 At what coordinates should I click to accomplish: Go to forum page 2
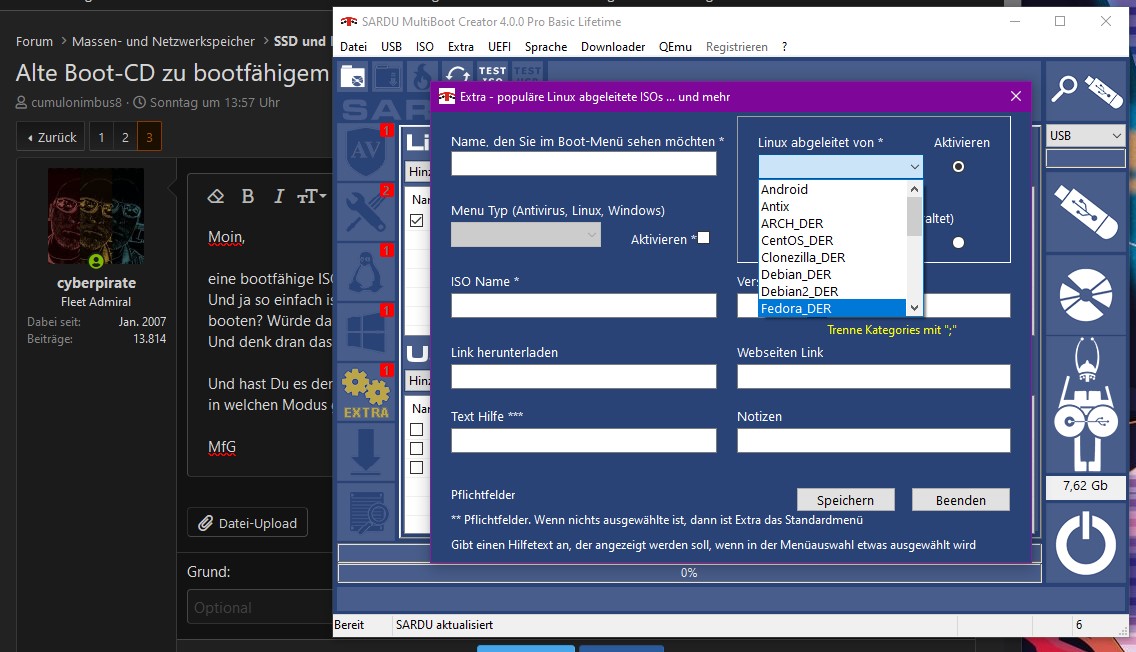pyautogui.click(x=125, y=137)
